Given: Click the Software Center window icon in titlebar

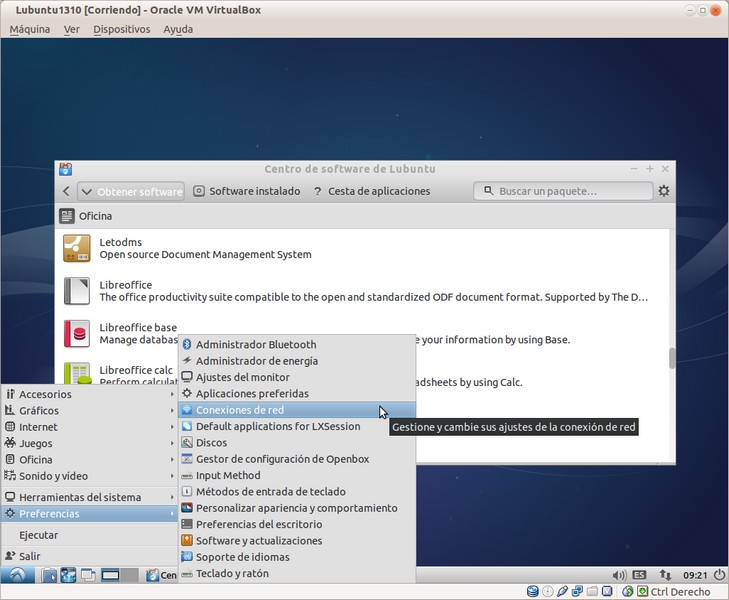Looking at the screenshot, I should (x=66, y=169).
